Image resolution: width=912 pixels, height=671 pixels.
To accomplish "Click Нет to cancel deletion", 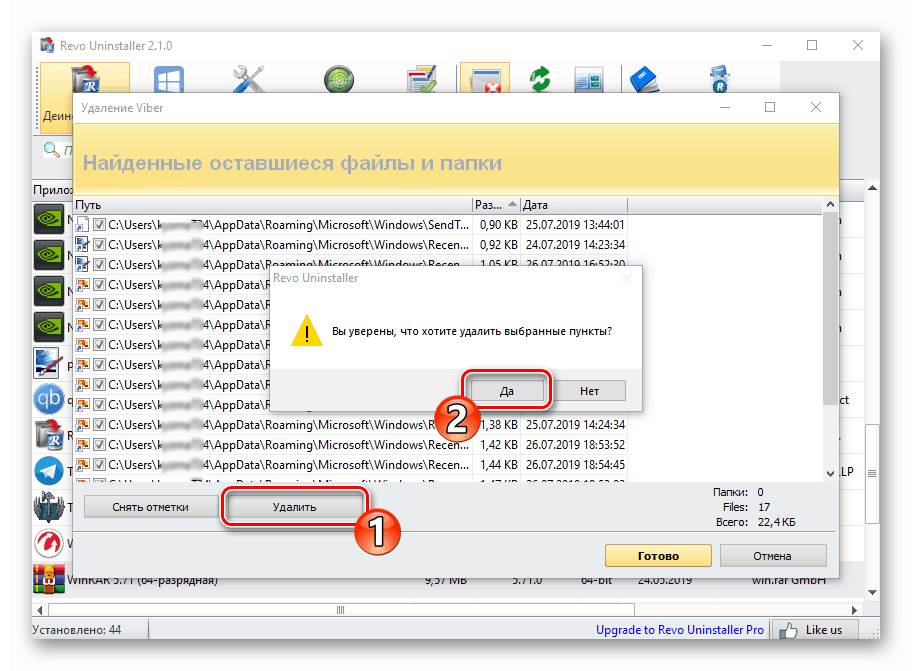I will pos(589,391).
